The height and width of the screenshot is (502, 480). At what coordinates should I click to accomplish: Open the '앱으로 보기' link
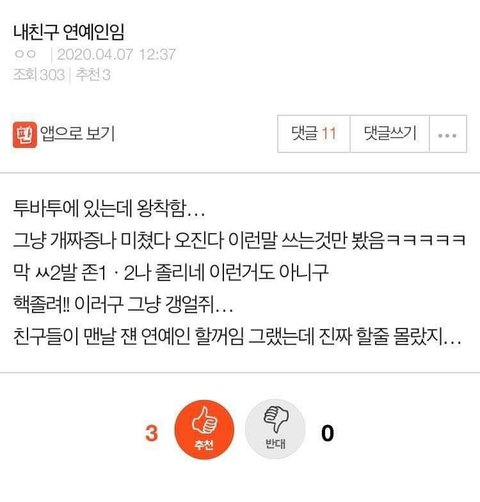point(77,134)
